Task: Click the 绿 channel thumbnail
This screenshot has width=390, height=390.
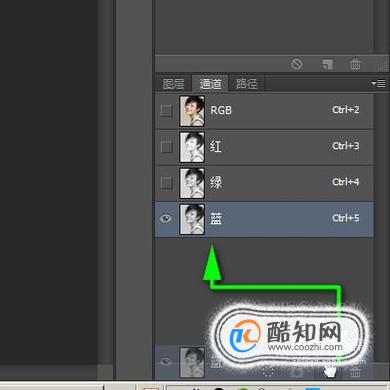Action: click(x=192, y=183)
